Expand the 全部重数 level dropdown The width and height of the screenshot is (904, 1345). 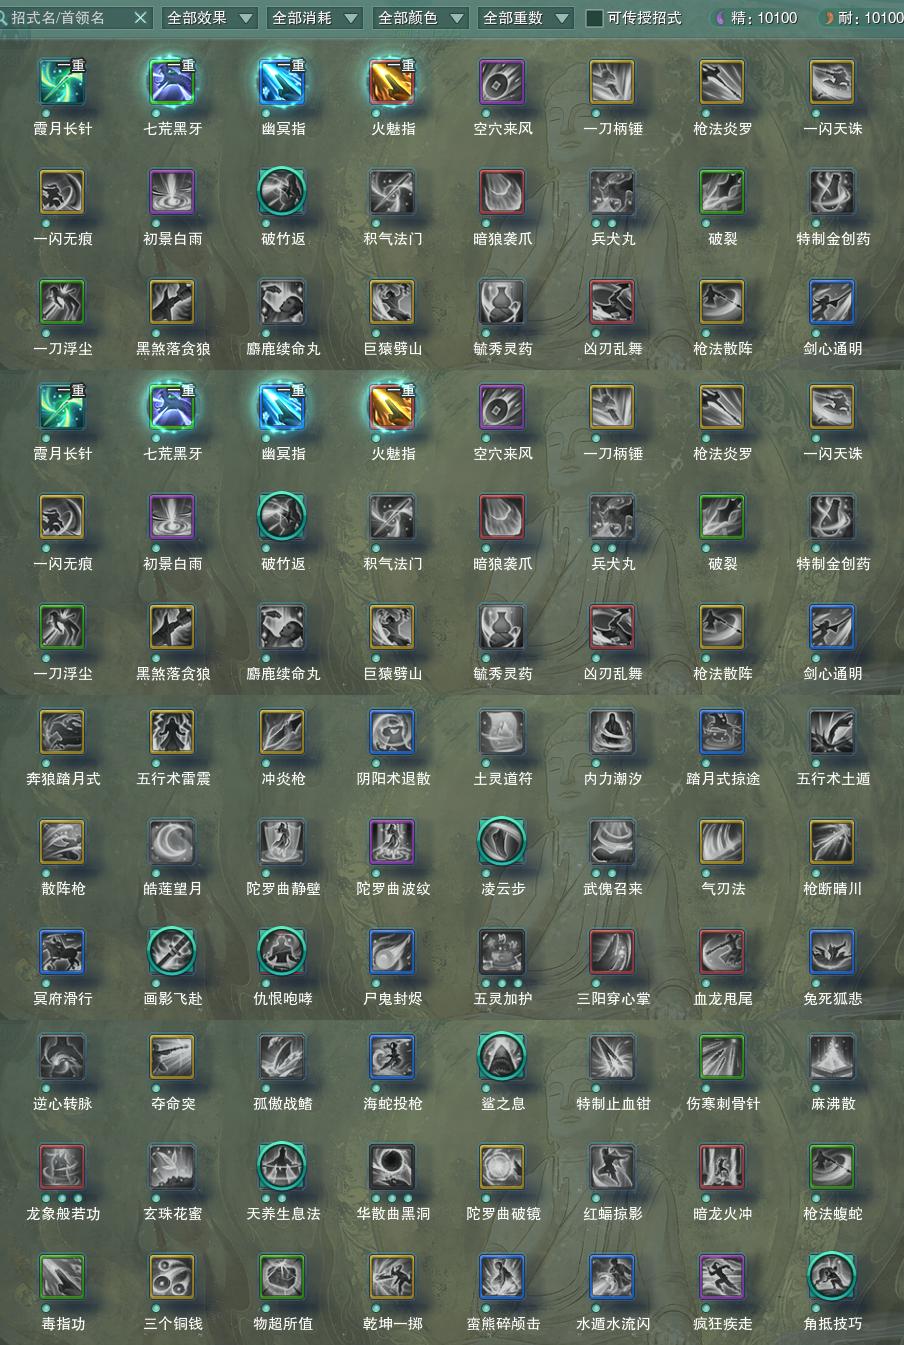(526, 18)
